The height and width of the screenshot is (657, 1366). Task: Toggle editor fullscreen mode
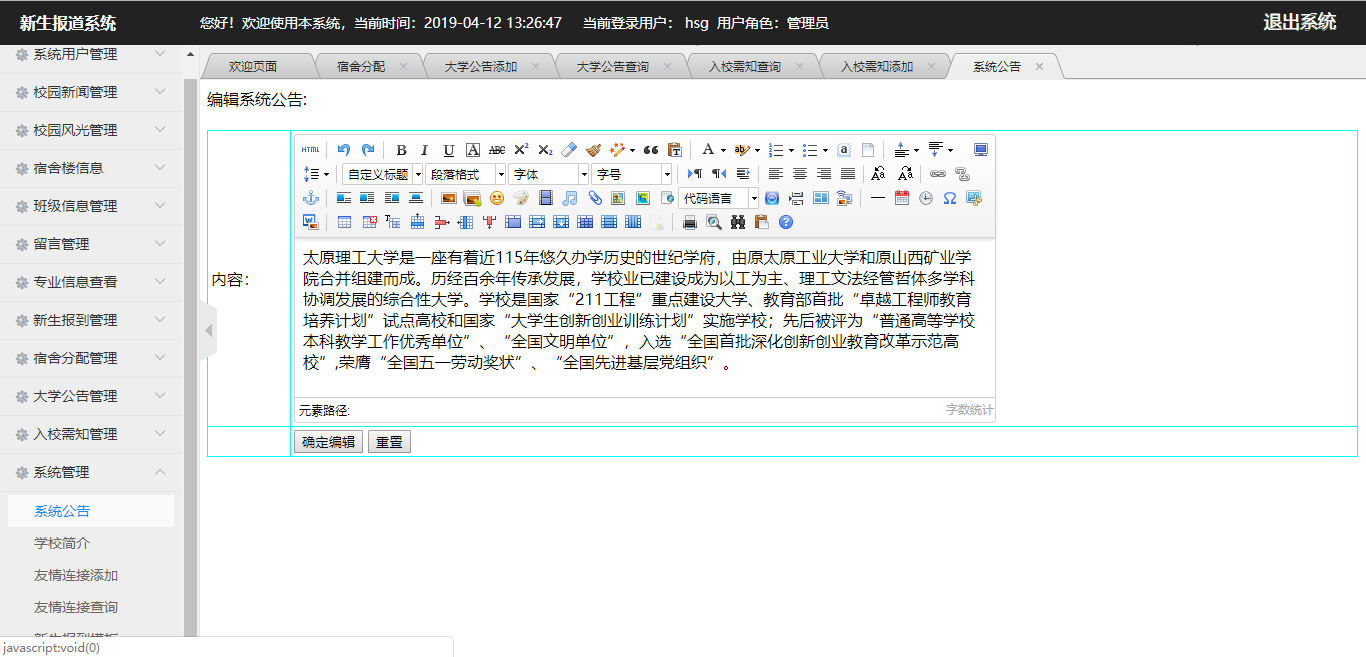coord(981,150)
